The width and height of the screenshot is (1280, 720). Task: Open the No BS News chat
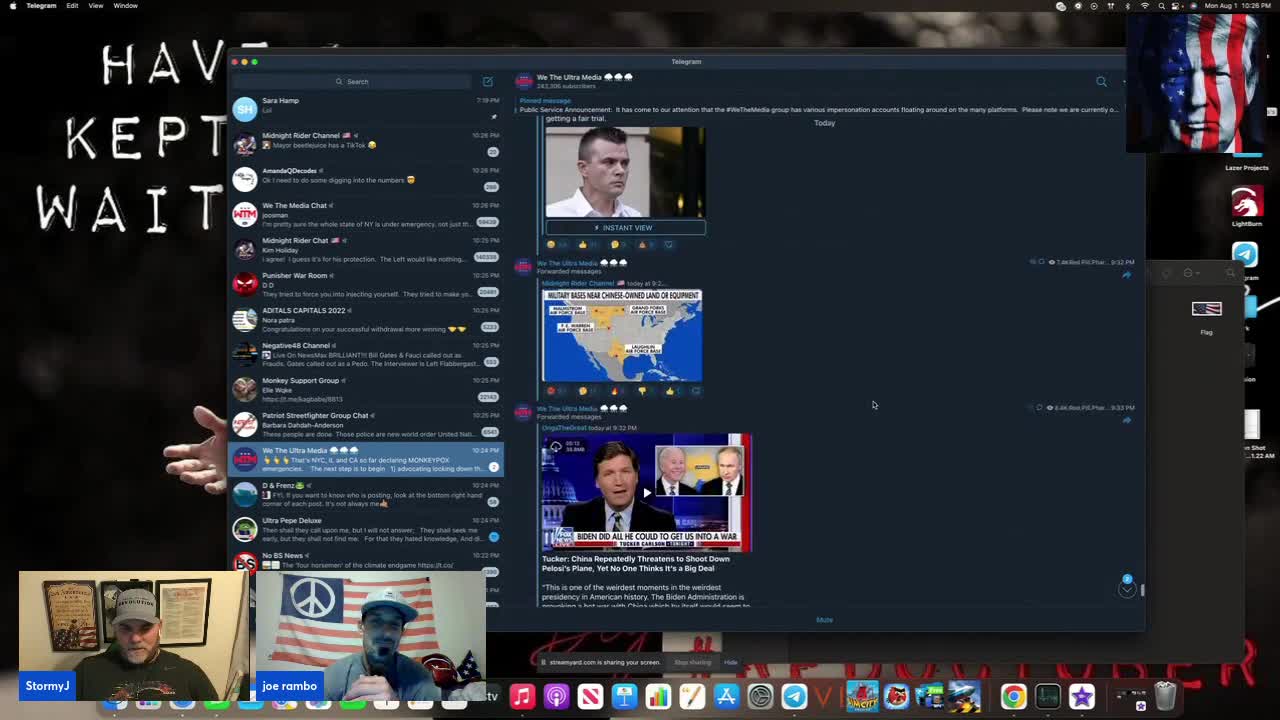coord(366,561)
